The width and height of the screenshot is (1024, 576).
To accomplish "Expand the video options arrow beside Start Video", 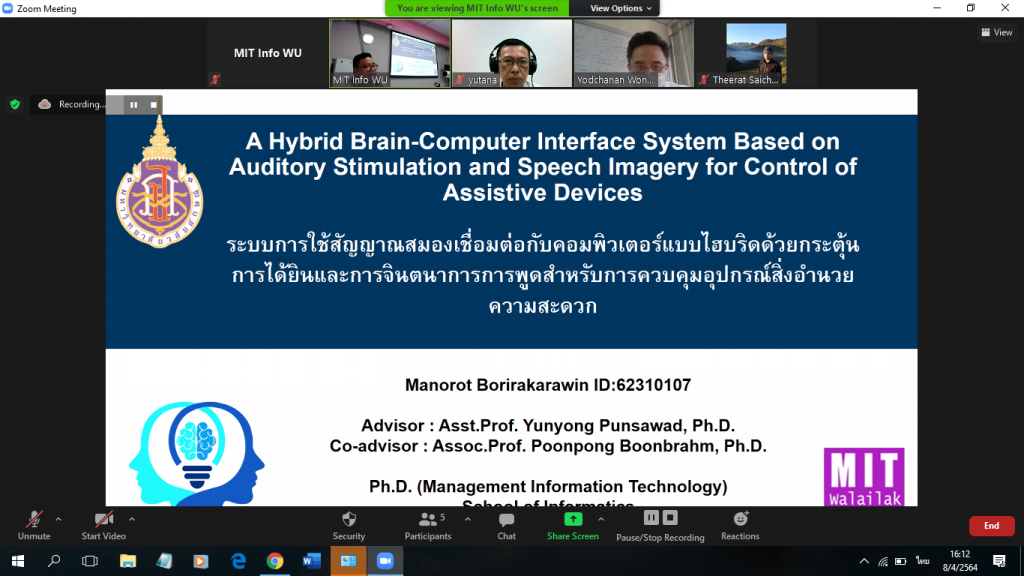I will (132, 519).
